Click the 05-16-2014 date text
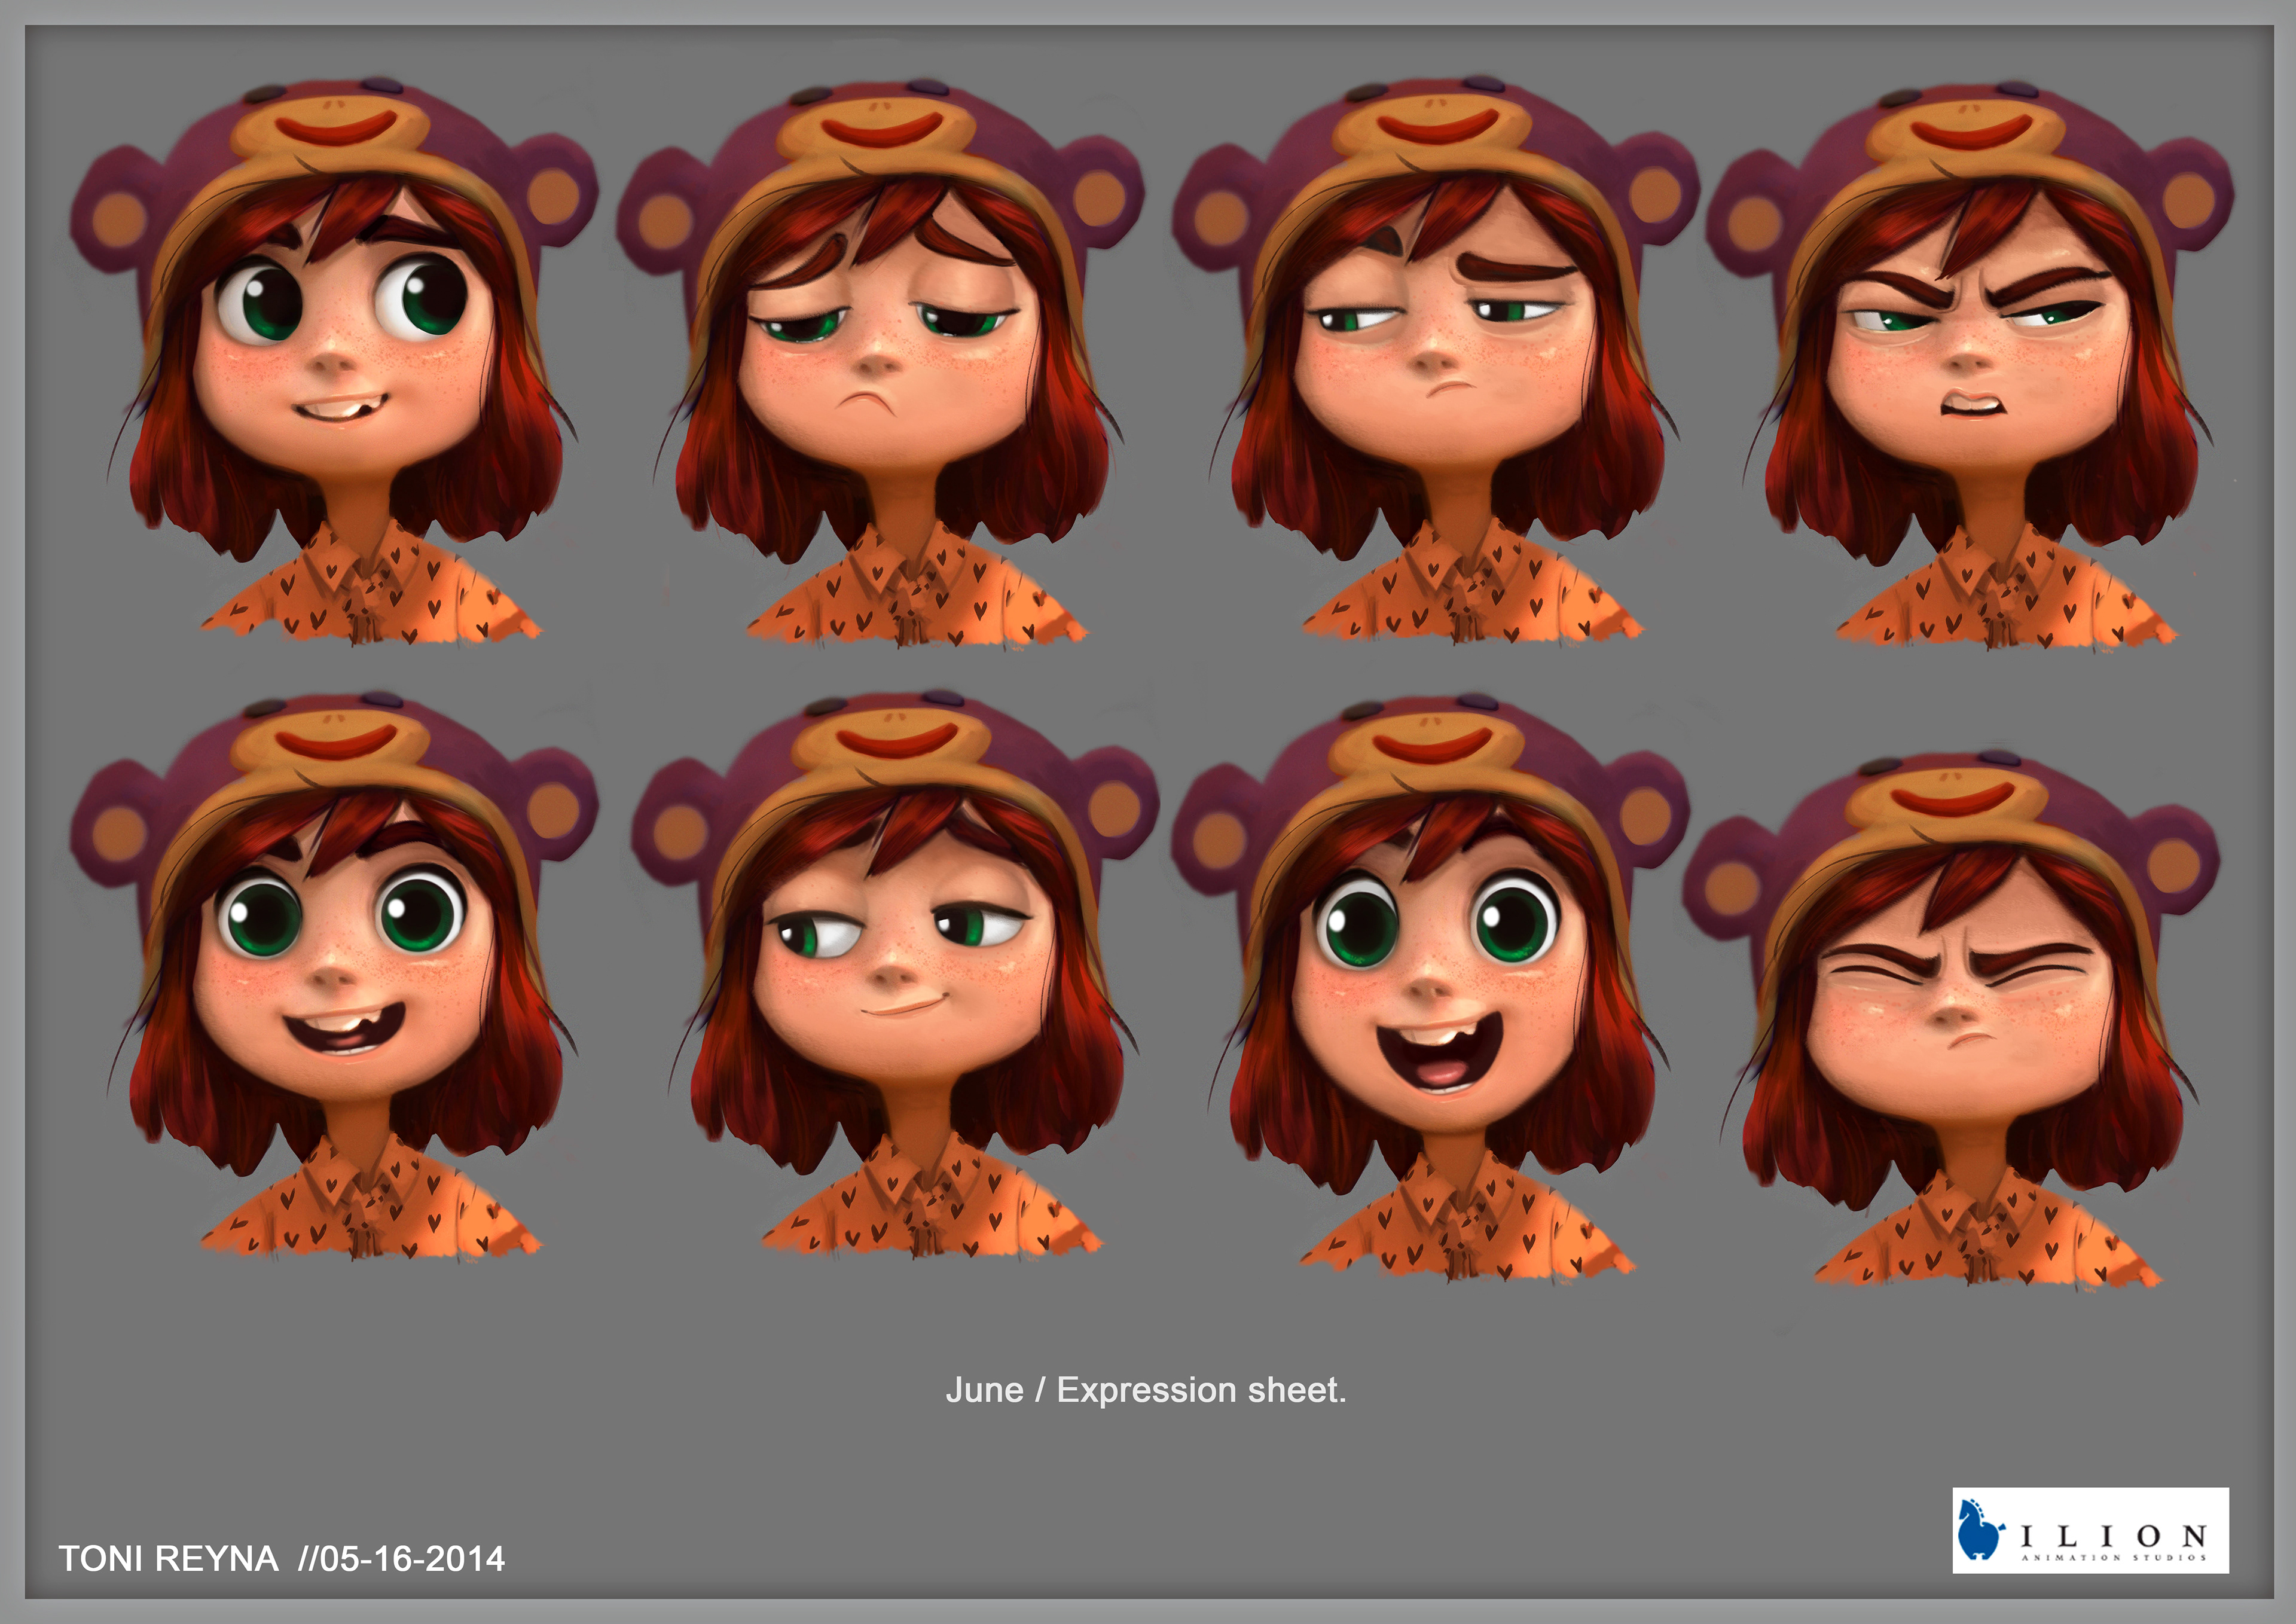 [412, 1558]
